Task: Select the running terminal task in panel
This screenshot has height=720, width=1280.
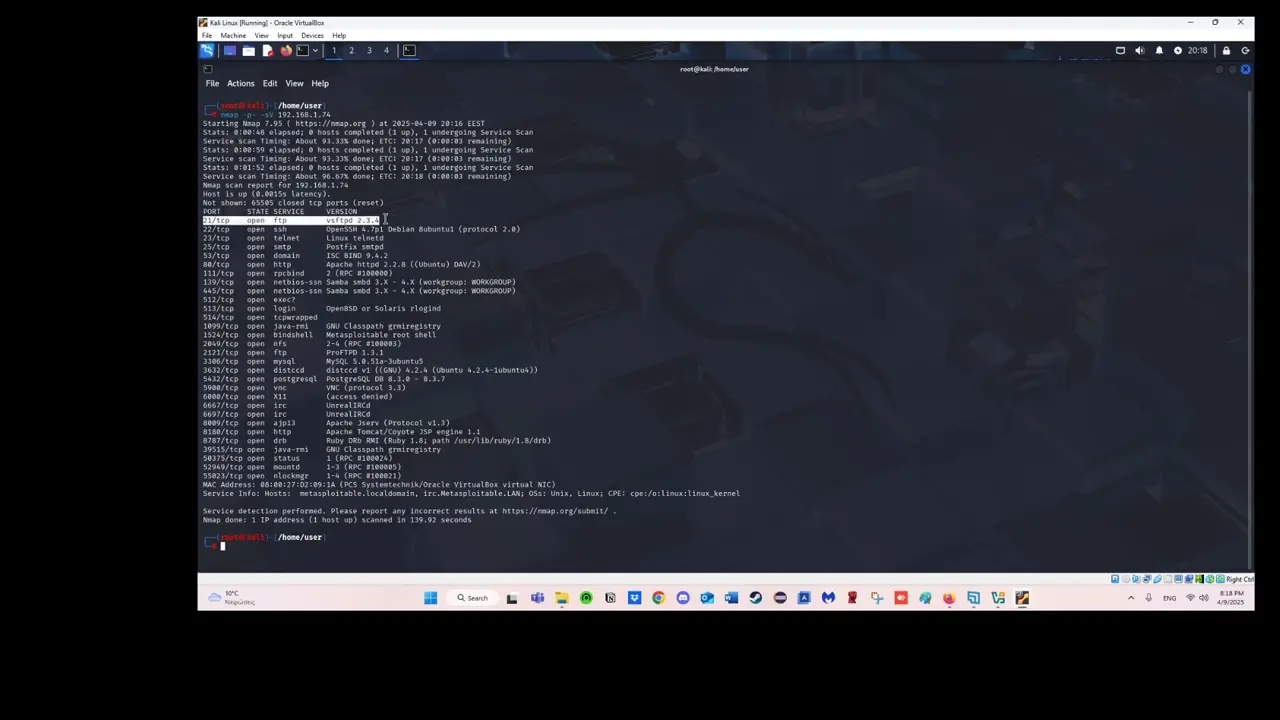Action: [x=409, y=50]
